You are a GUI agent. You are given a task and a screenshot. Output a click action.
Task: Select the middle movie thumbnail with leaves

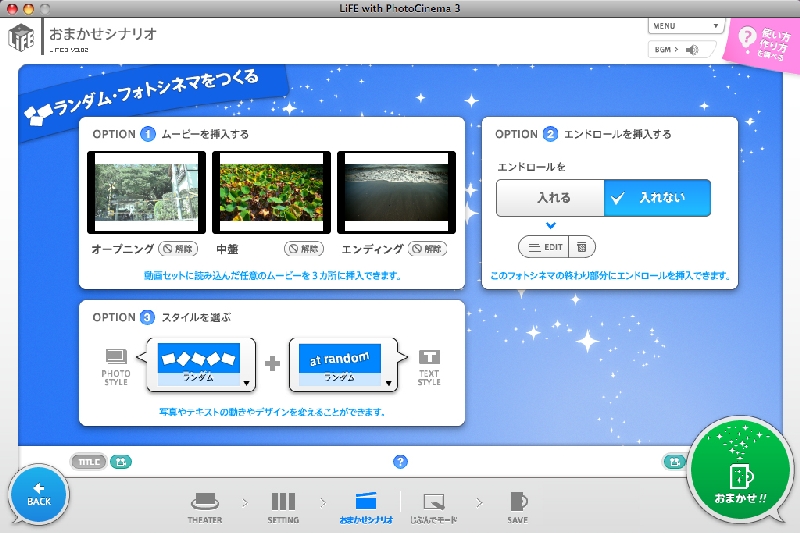click(x=271, y=192)
